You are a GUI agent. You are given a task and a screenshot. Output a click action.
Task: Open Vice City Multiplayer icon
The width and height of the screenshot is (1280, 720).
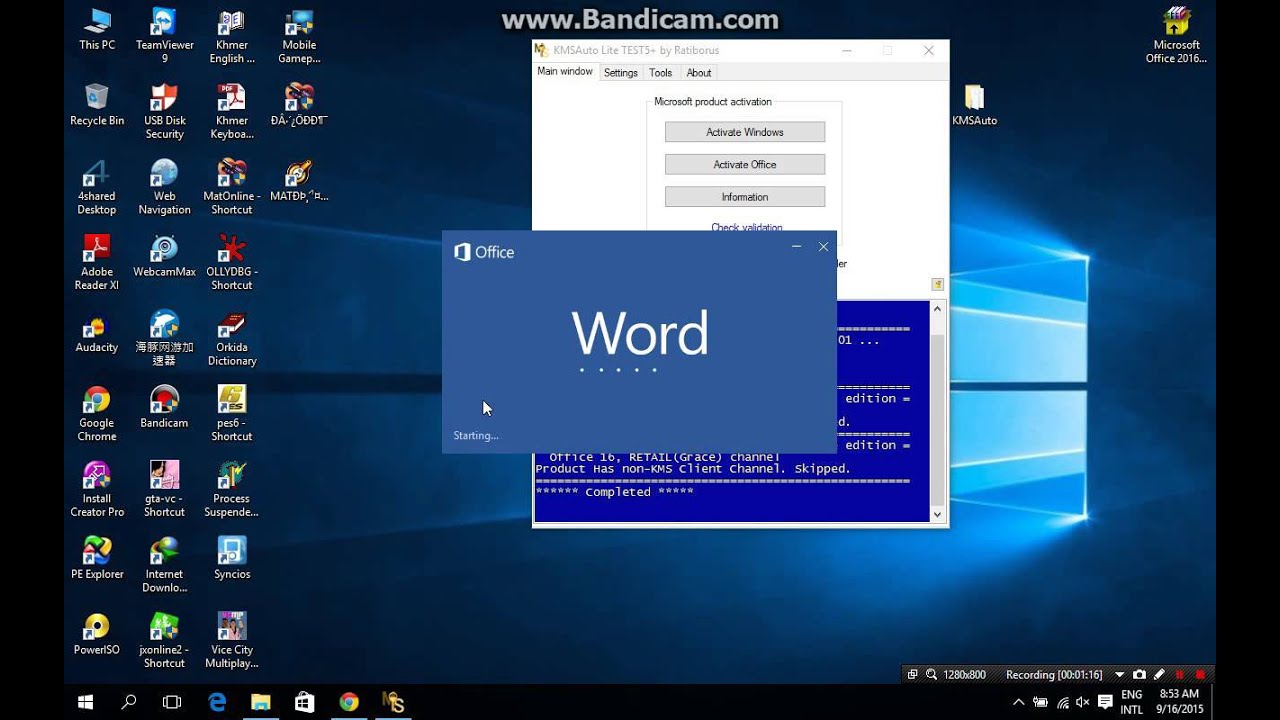pos(231,641)
